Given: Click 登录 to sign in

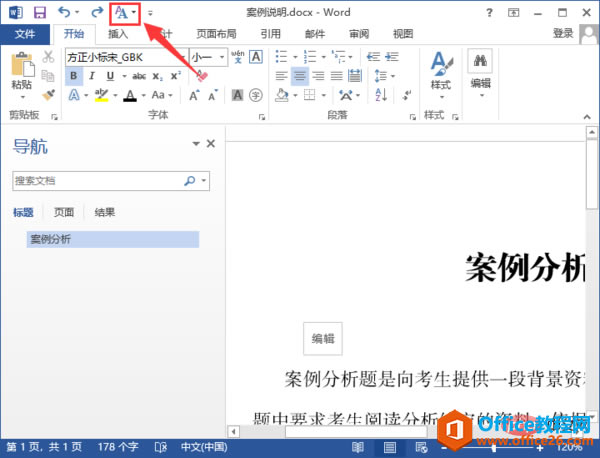Looking at the screenshot, I should coord(563,34).
